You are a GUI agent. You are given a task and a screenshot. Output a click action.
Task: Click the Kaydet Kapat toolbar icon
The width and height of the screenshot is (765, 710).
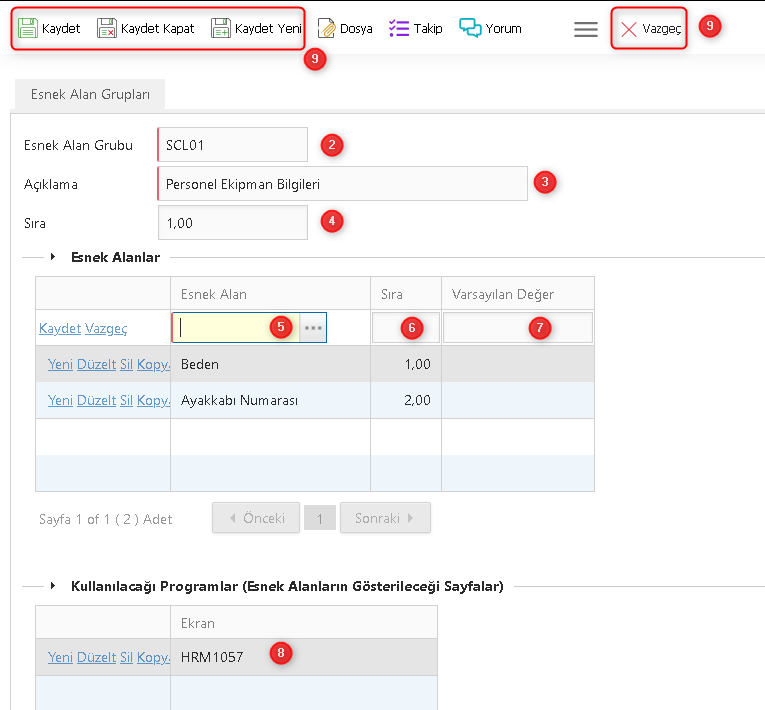[107, 28]
